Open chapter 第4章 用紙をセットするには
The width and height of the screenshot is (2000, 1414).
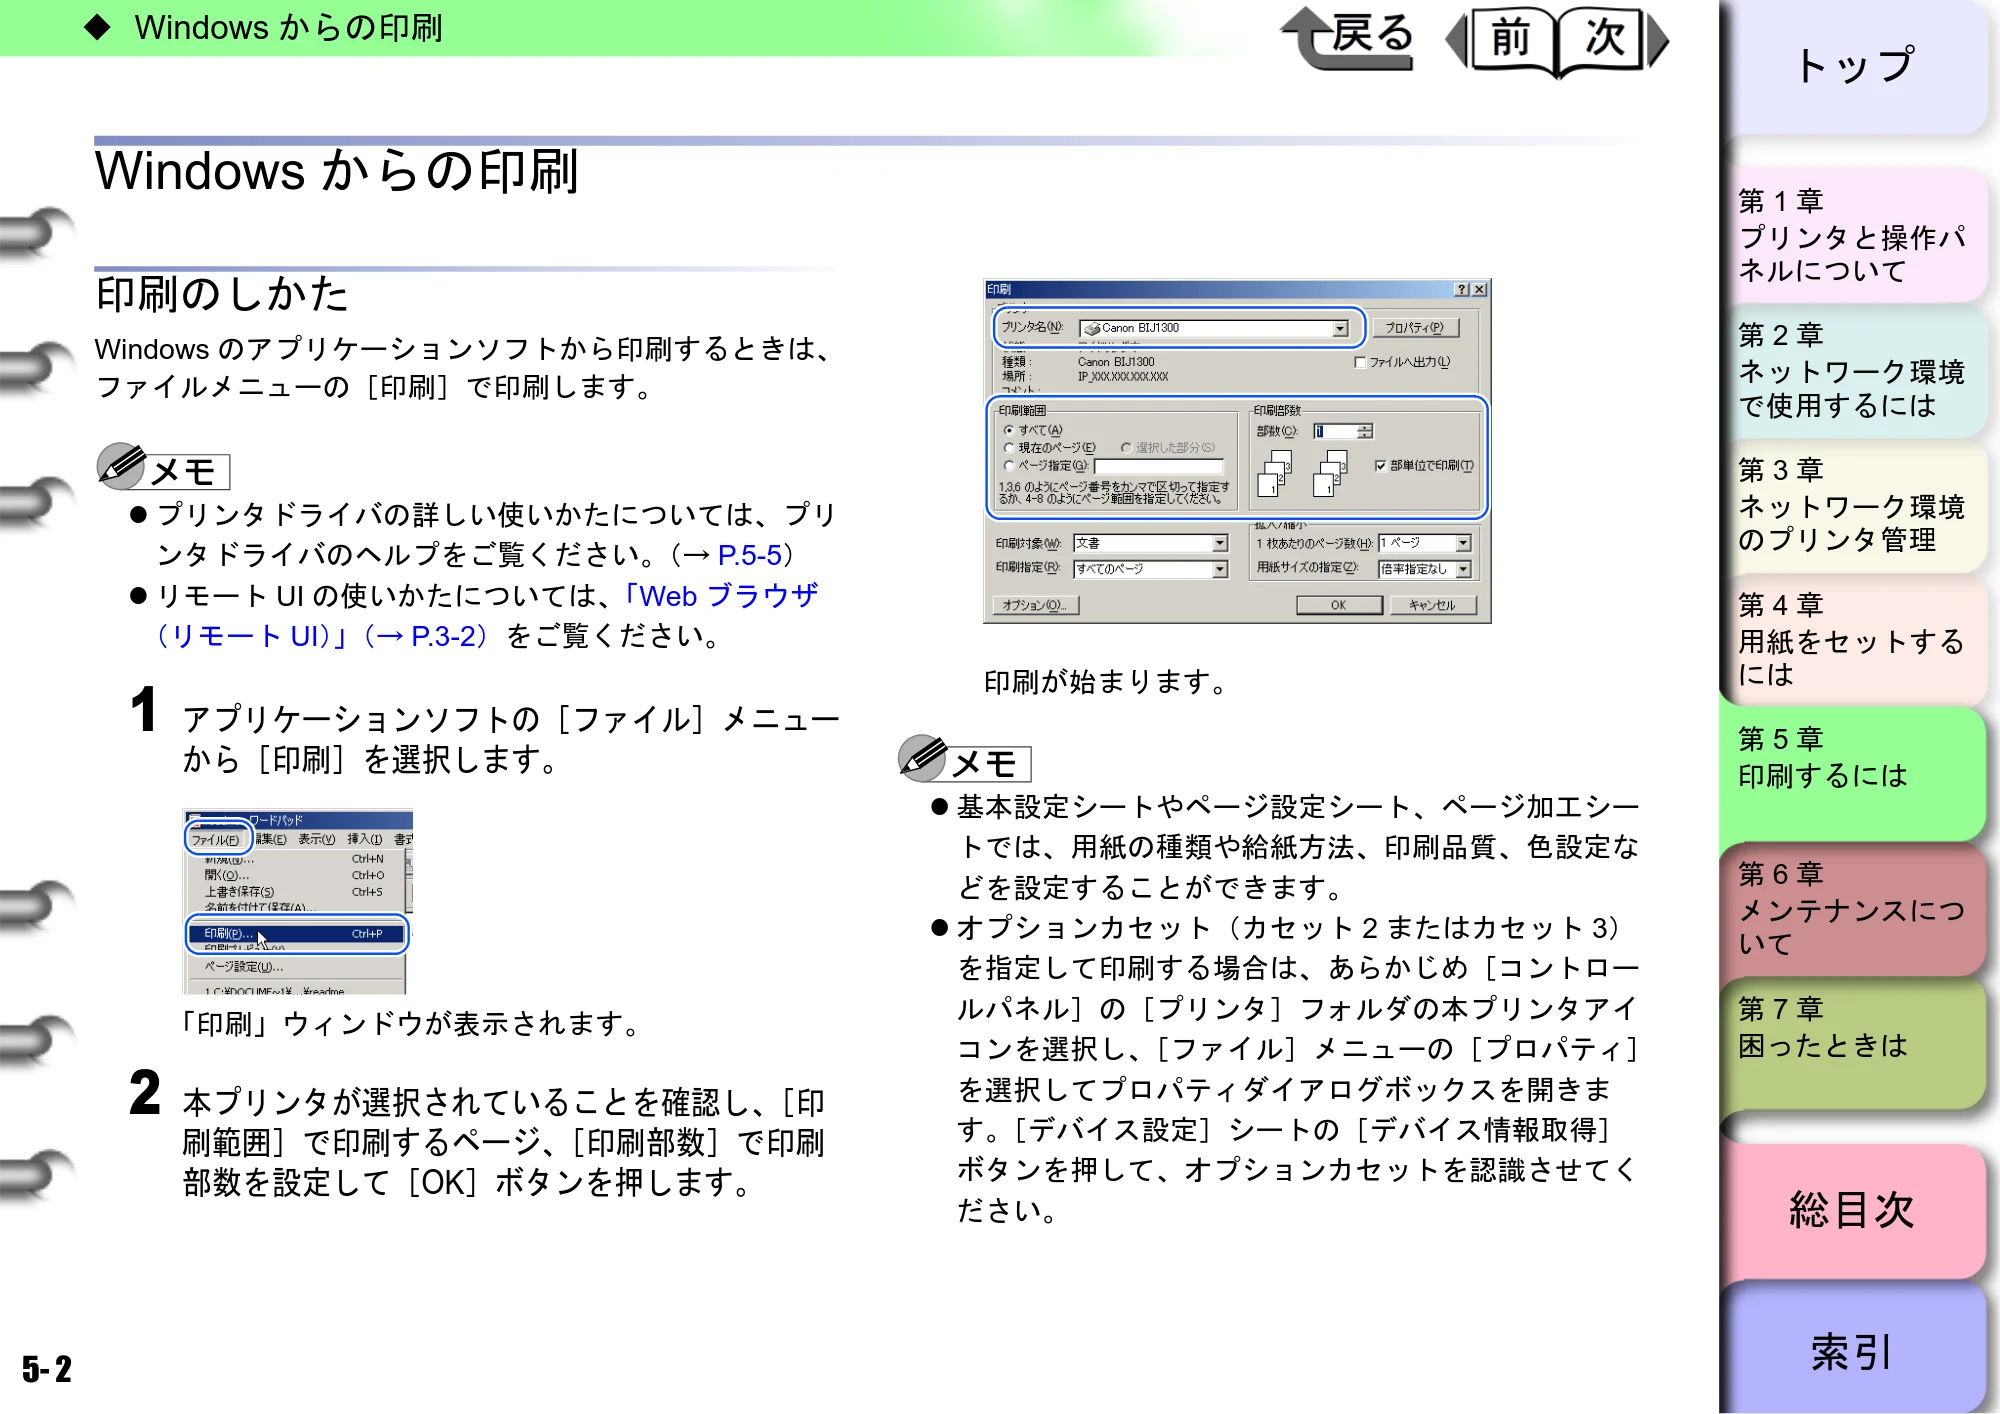tap(1855, 640)
